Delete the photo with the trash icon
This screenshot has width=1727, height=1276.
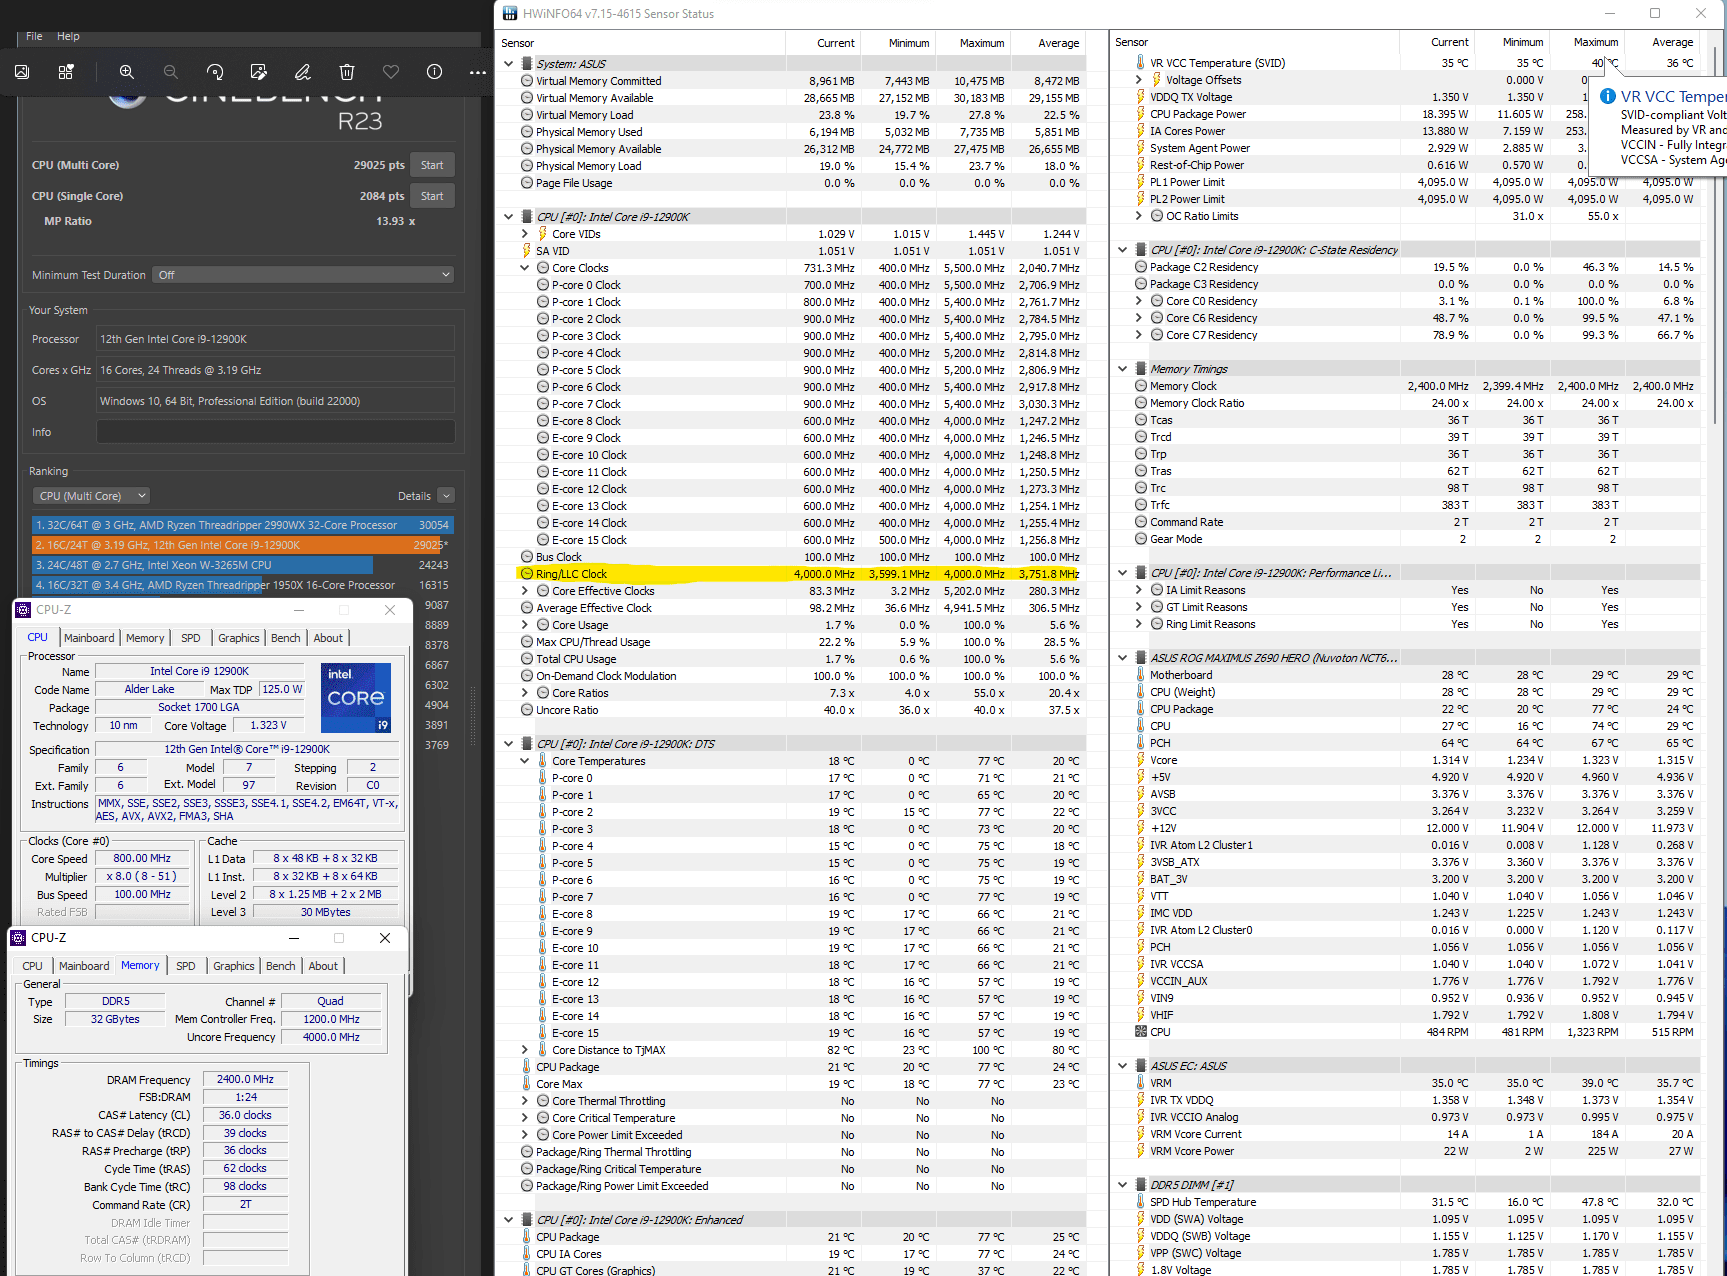tap(347, 72)
